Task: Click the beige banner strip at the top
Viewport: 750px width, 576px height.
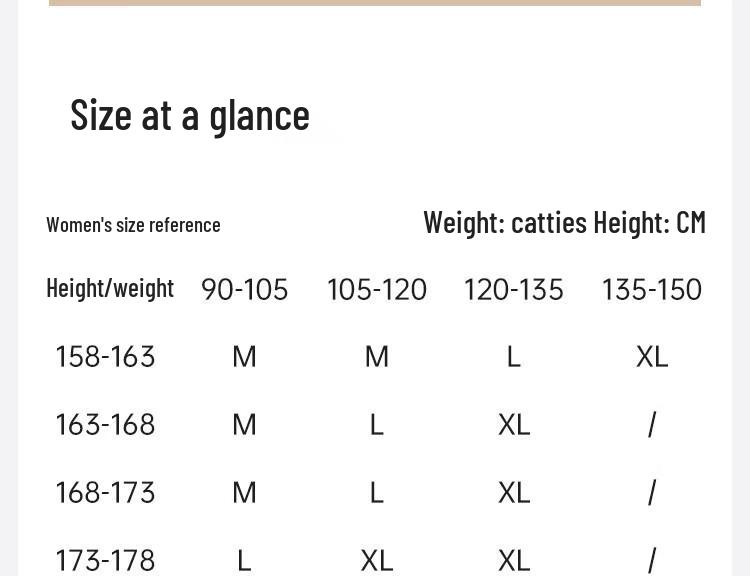Action: [x=375, y=3]
